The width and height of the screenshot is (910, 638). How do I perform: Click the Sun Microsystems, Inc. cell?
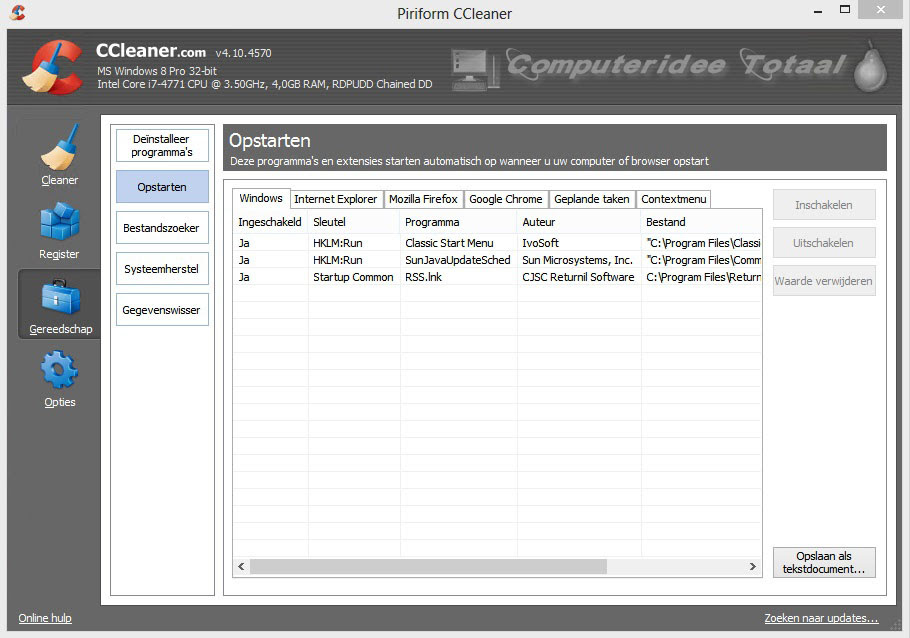[577, 260]
